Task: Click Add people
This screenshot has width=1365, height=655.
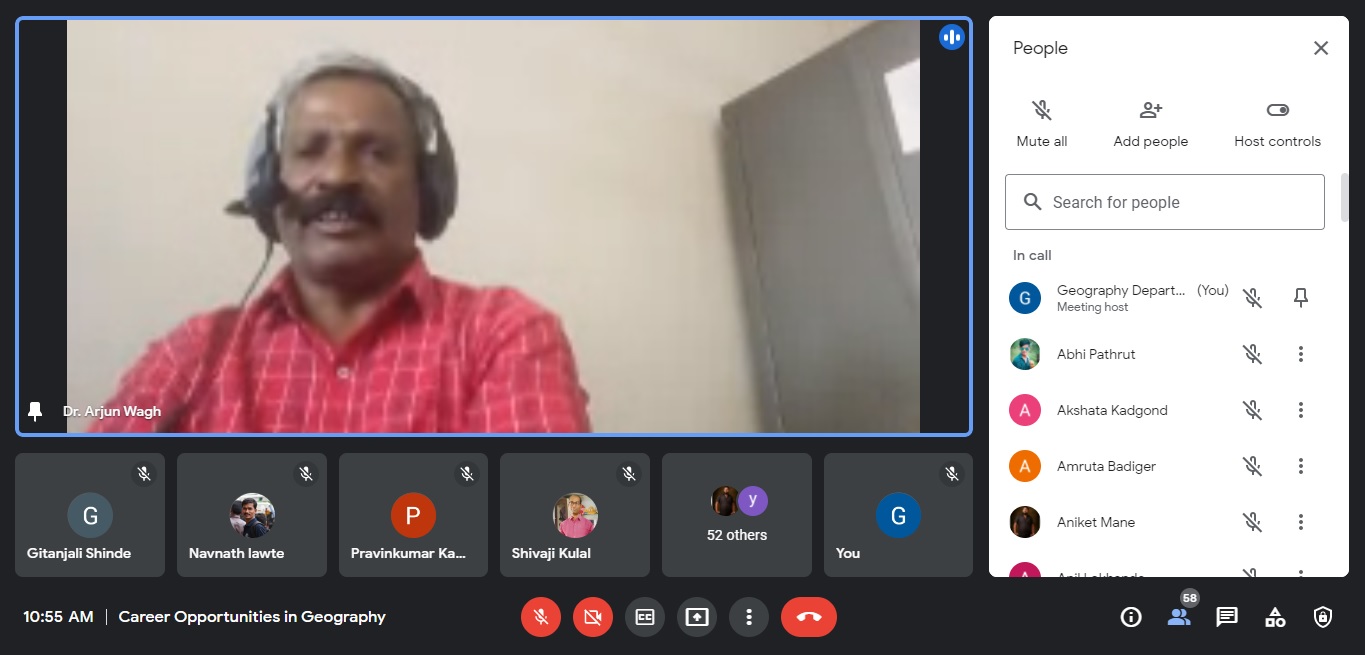Action: [1151, 124]
